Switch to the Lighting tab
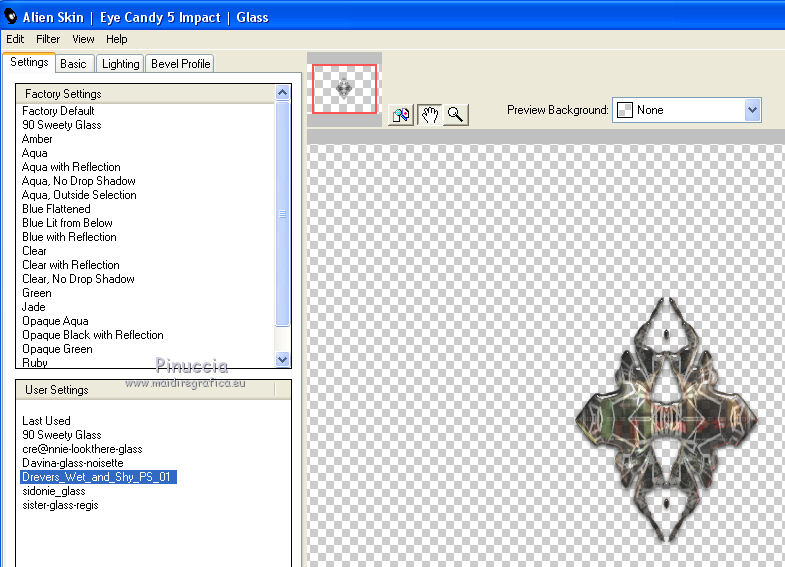The height and width of the screenshot is (567, 785). (x=121, y=64)
